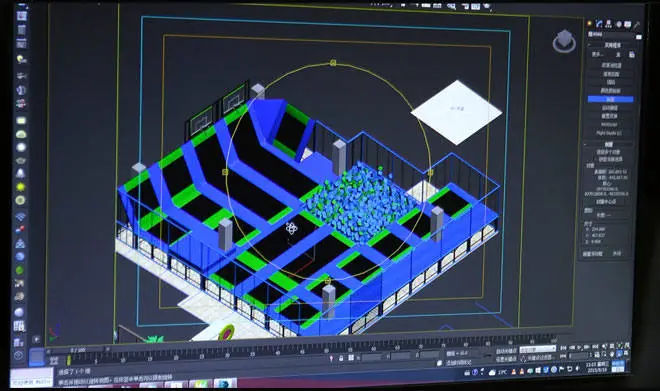Click the yellow-green disc icon in left toolbar
660x391 pixels.
coord(20,200)
